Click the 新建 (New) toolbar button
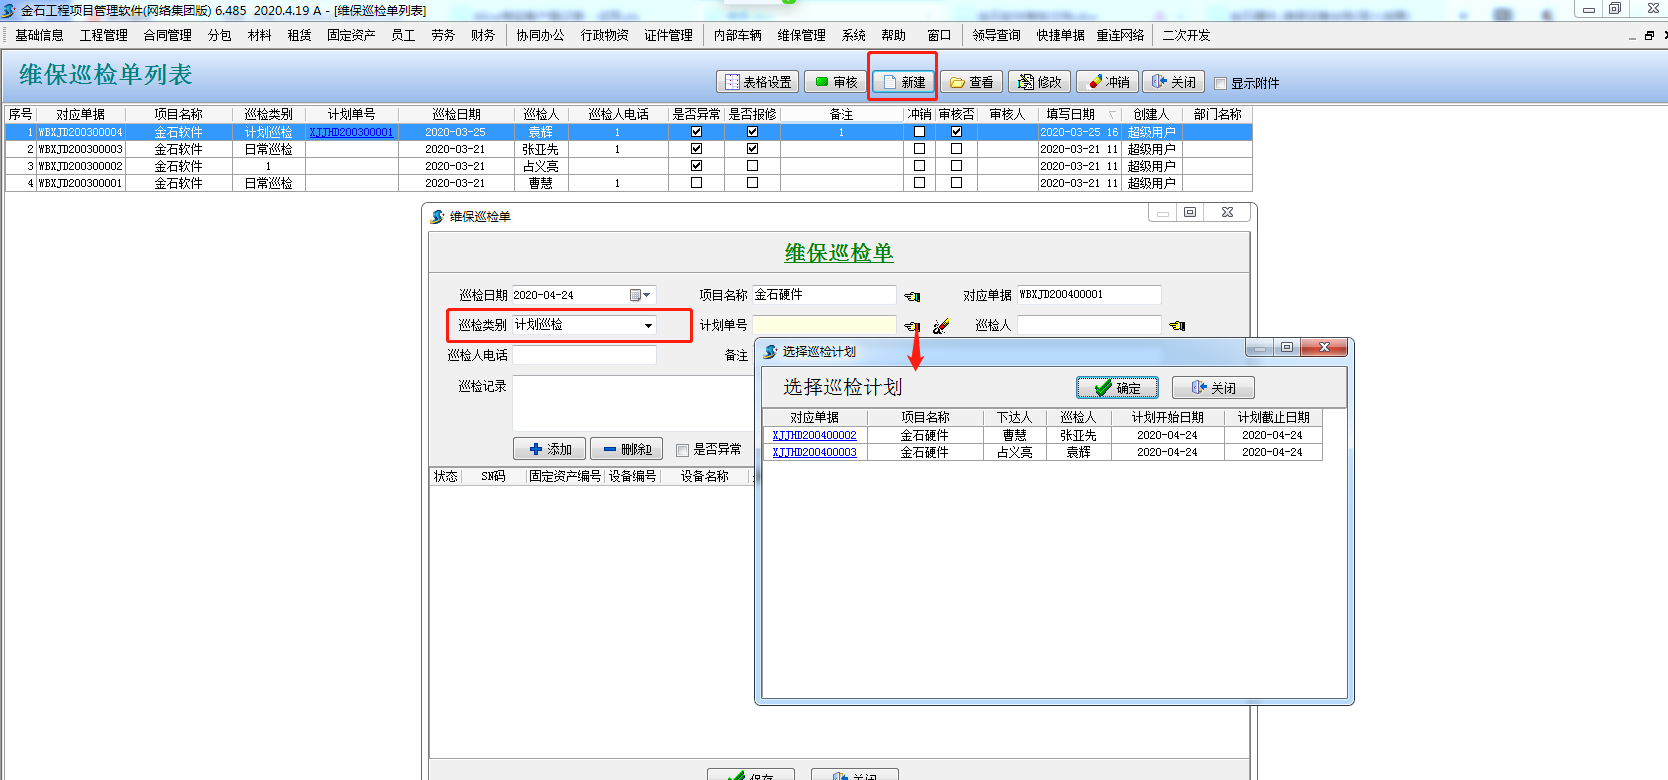This screenshot has width=1668, height=780. pyautogui.click(x=903, y=82)
